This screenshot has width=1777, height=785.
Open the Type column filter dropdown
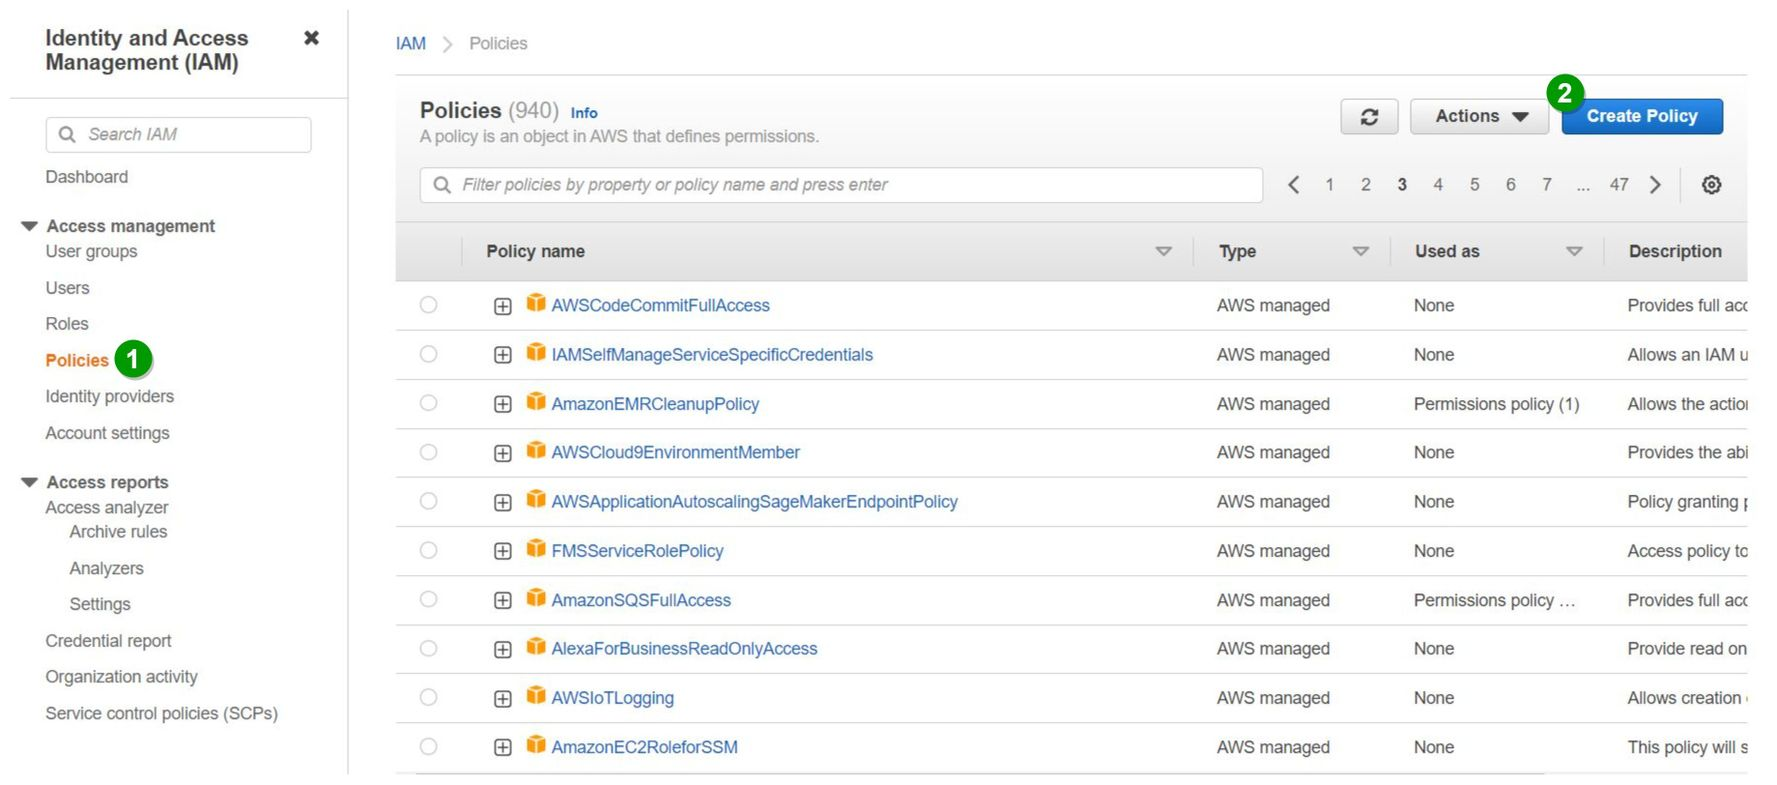pyautogui.click(x=1360, y=252)
